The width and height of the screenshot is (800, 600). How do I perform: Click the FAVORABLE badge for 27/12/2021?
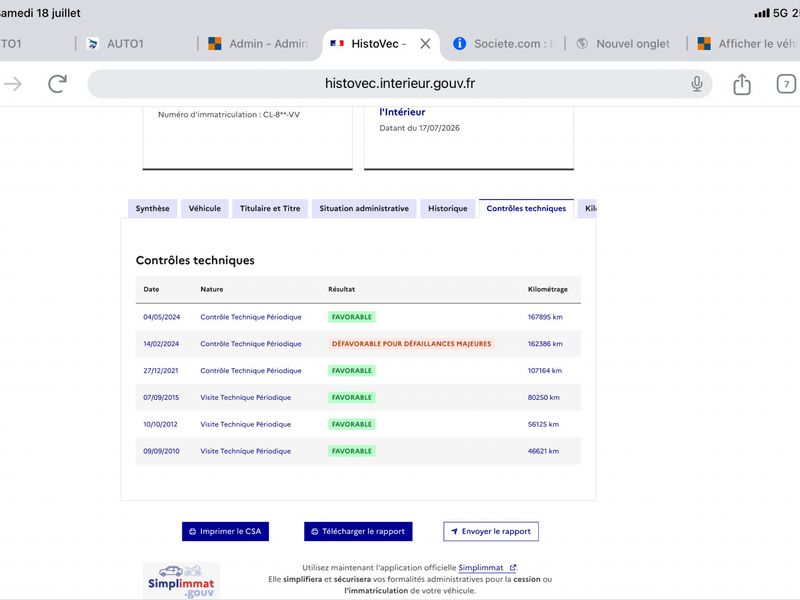[x=352, y=370]
